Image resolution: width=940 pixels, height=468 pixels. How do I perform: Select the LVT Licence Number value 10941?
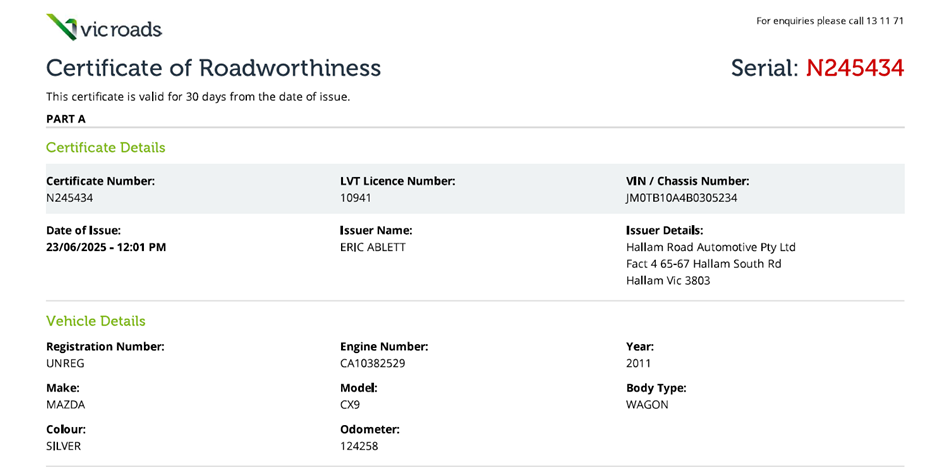coord(356,198)
